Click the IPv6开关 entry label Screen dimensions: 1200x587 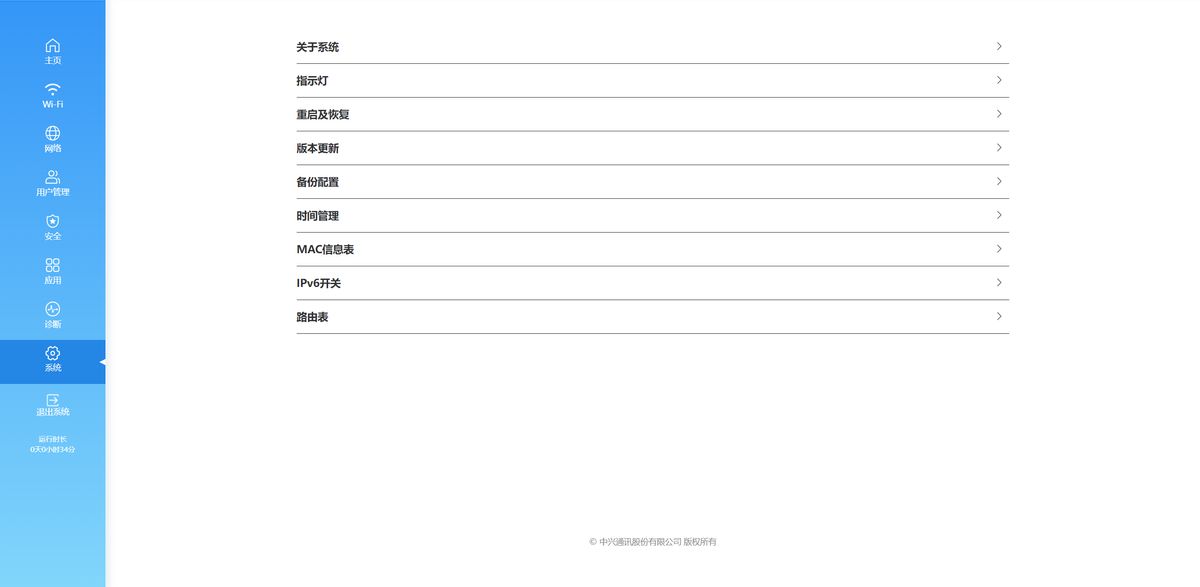[x=319, y=284]
